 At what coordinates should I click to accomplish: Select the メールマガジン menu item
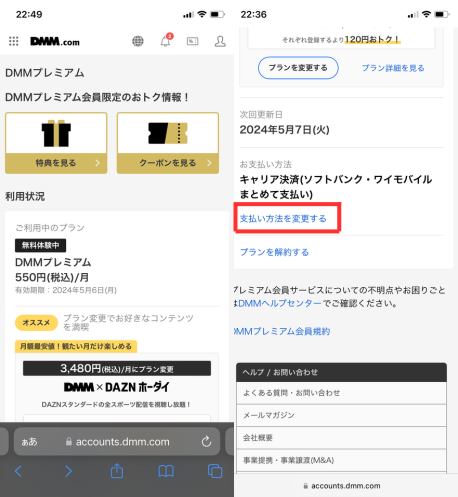click(341, 415)
